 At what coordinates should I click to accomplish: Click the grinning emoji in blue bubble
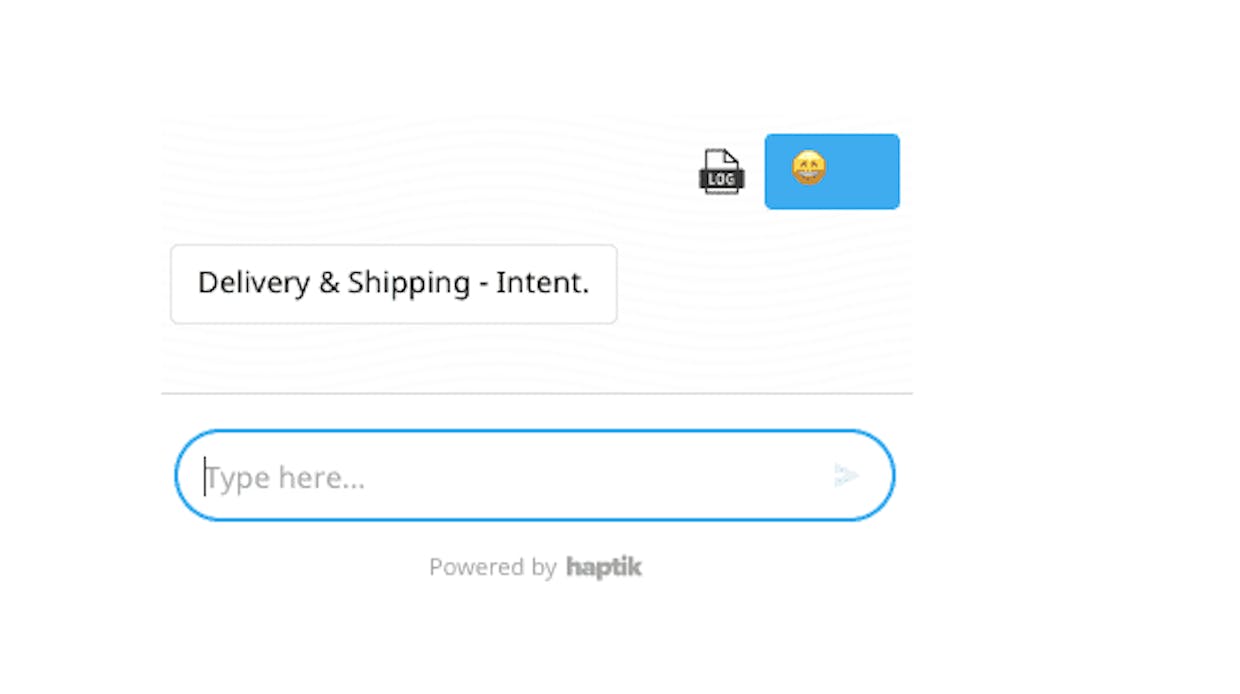pyautogui.click(x=809, y=167)
